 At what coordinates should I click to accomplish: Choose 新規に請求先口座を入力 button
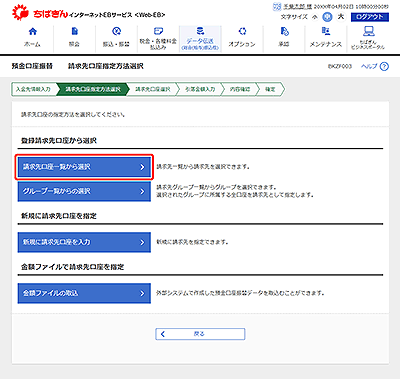pyautogui.click(x=84, y=242)
